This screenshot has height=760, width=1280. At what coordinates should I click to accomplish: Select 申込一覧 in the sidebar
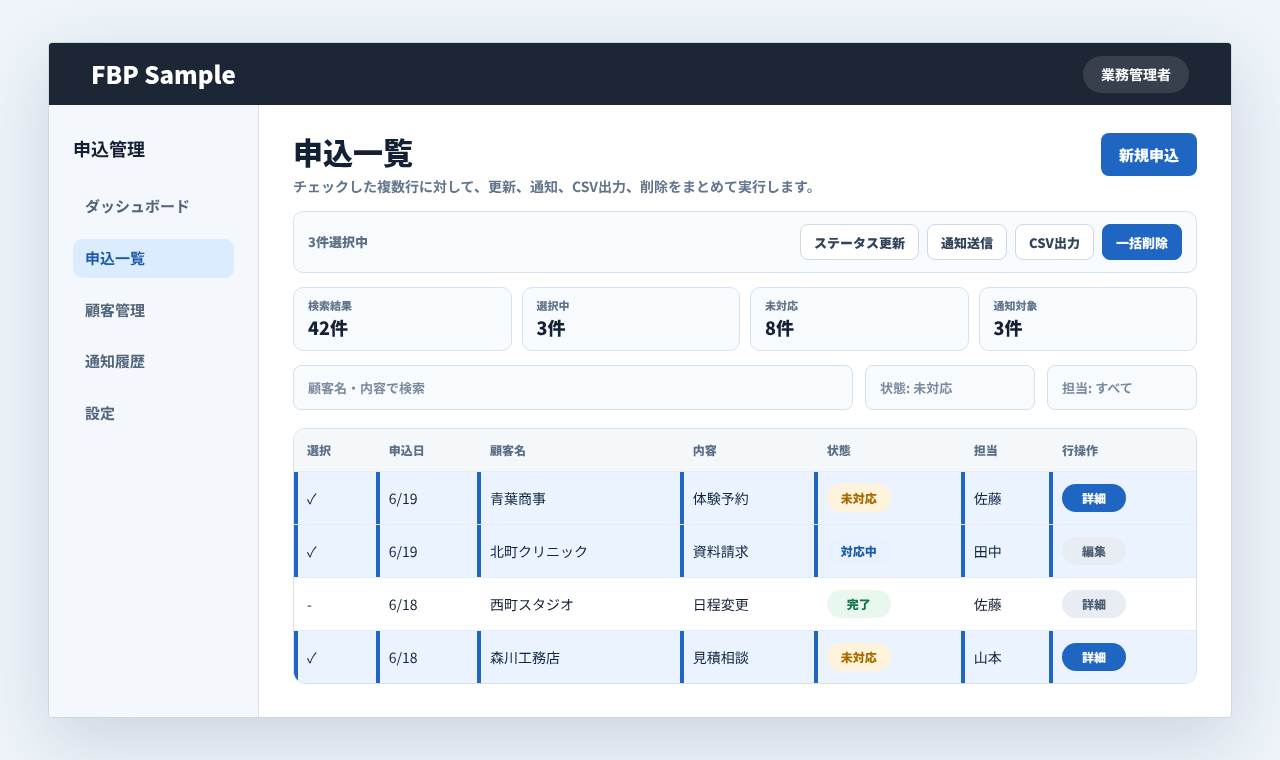pyautogui.click(x=153, y=258)
